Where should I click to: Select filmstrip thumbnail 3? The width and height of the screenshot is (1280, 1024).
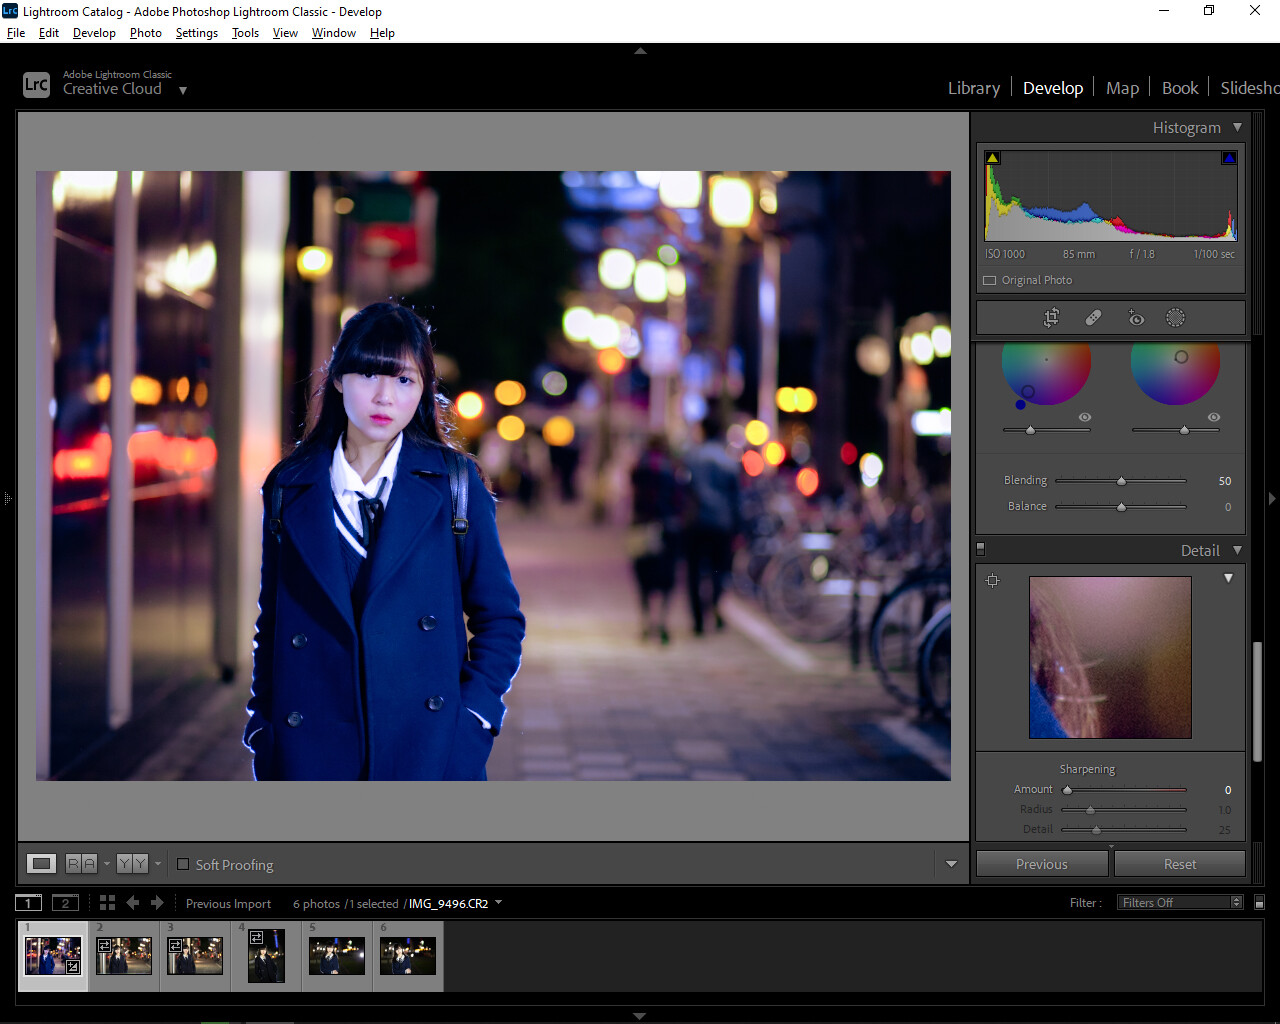(x=195, y=956)
